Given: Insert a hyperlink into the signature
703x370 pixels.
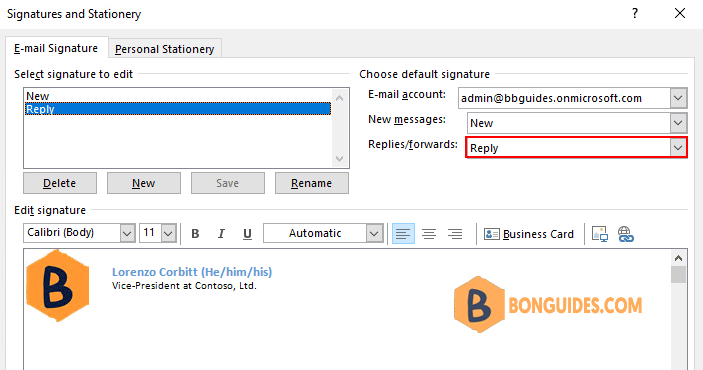Looking at the screenshot, I should click(x=625, y=234).
